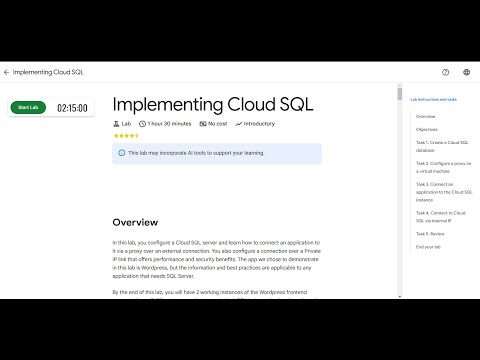
Task: Click the Introductory level chart icon
Action: (x=239, y=124)
